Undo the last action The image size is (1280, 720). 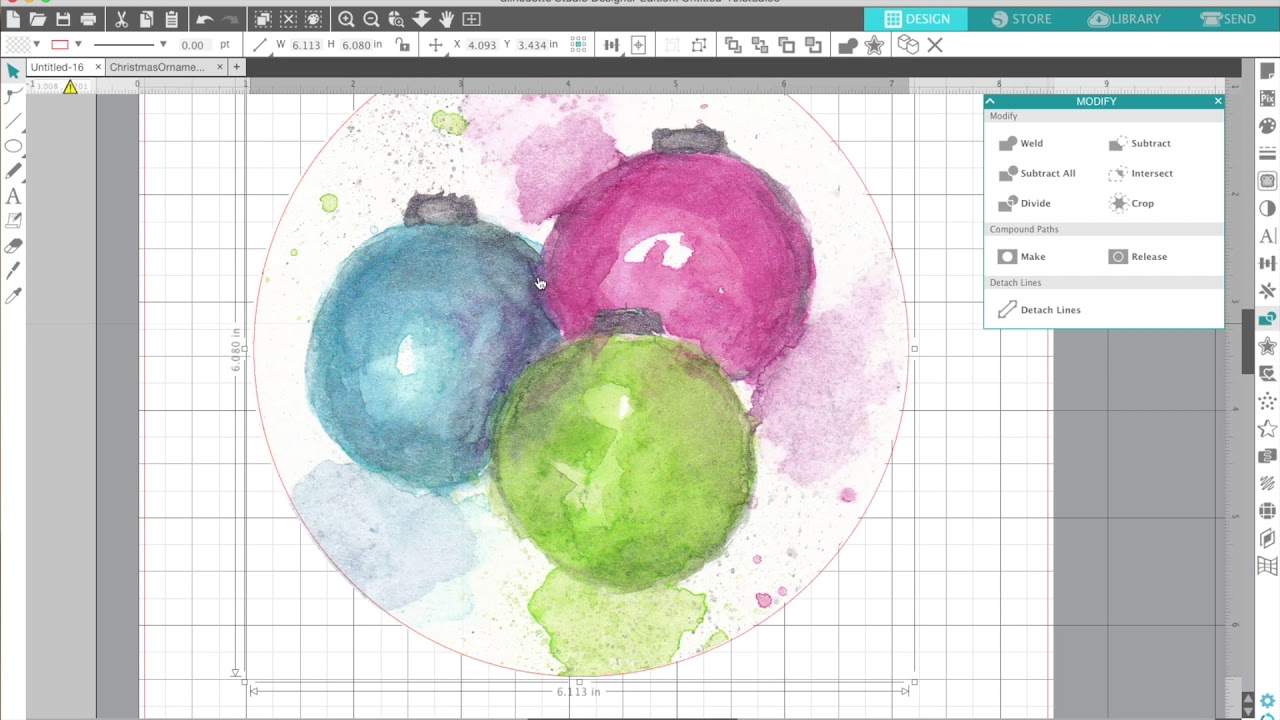point(204,19)
